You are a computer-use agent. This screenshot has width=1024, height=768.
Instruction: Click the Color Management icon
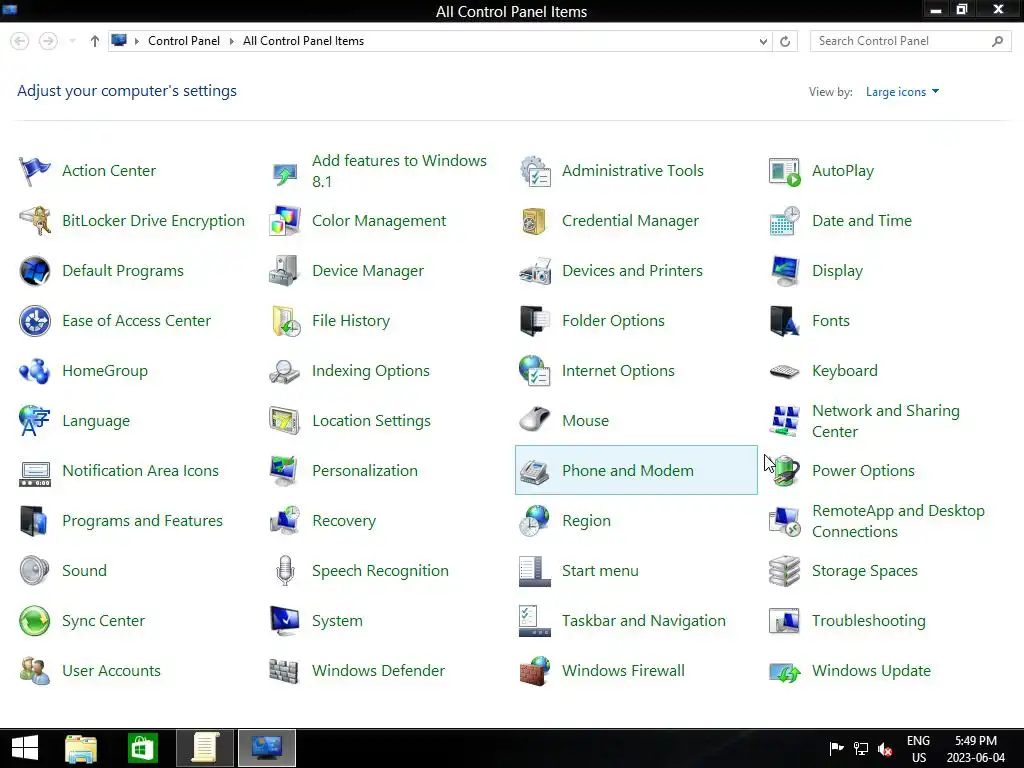pyautogui.click(x=285, y=221)
